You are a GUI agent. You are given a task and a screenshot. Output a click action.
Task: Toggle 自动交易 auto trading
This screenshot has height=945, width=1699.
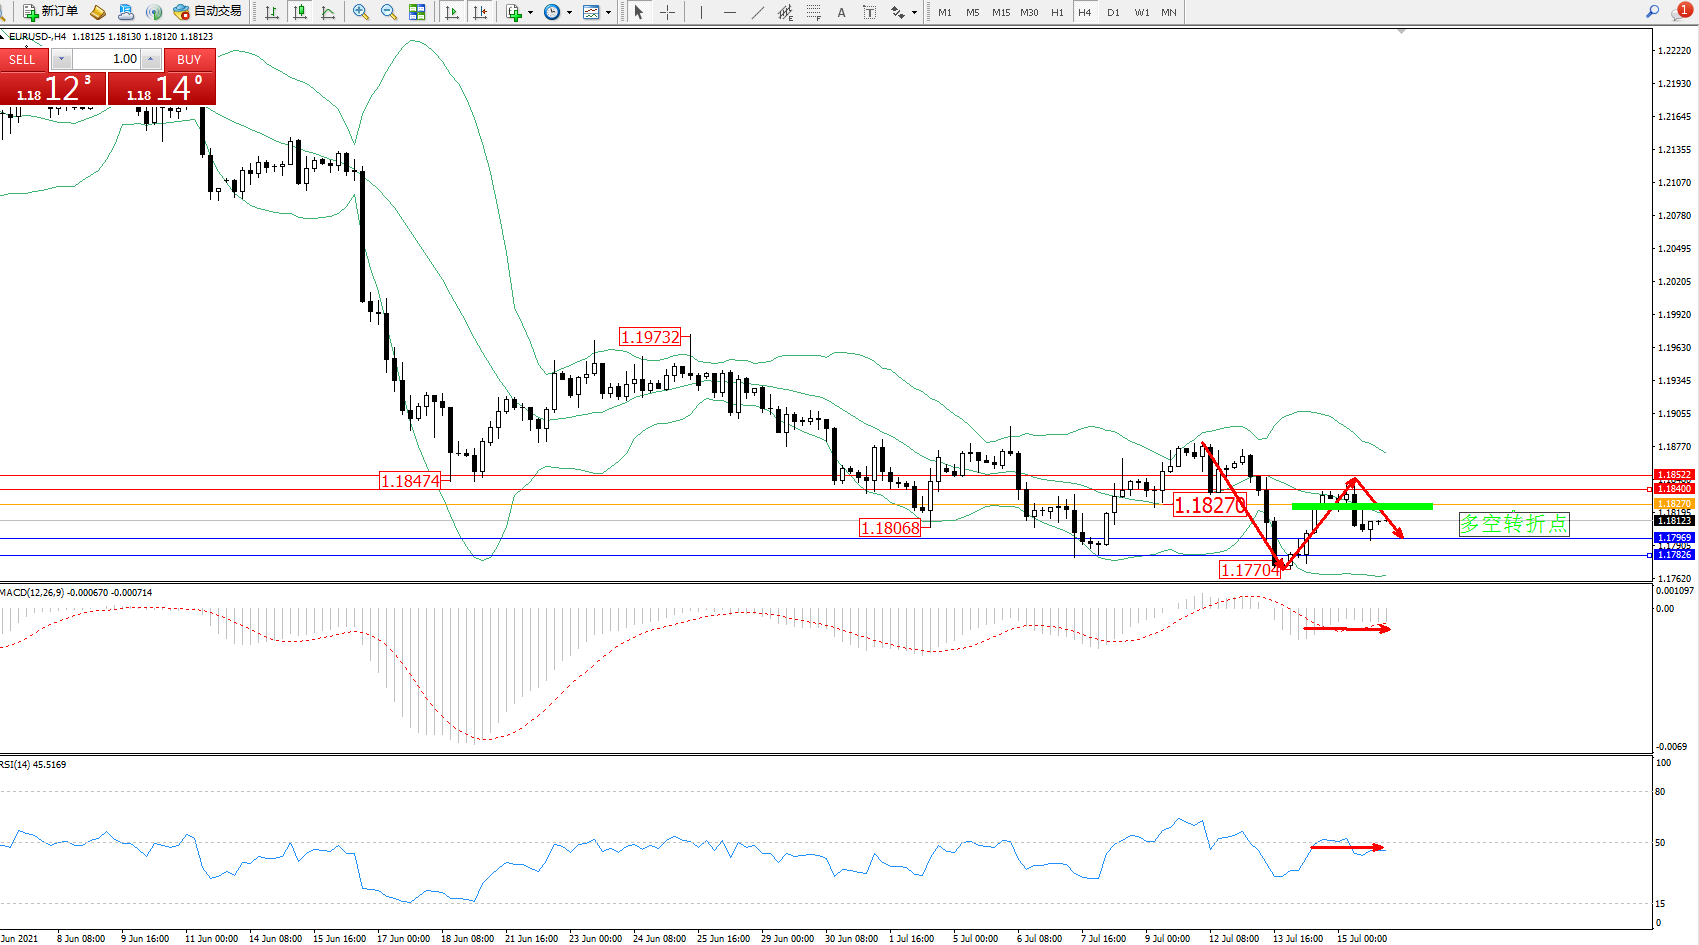pyautogui.click(x=208, y=12)
